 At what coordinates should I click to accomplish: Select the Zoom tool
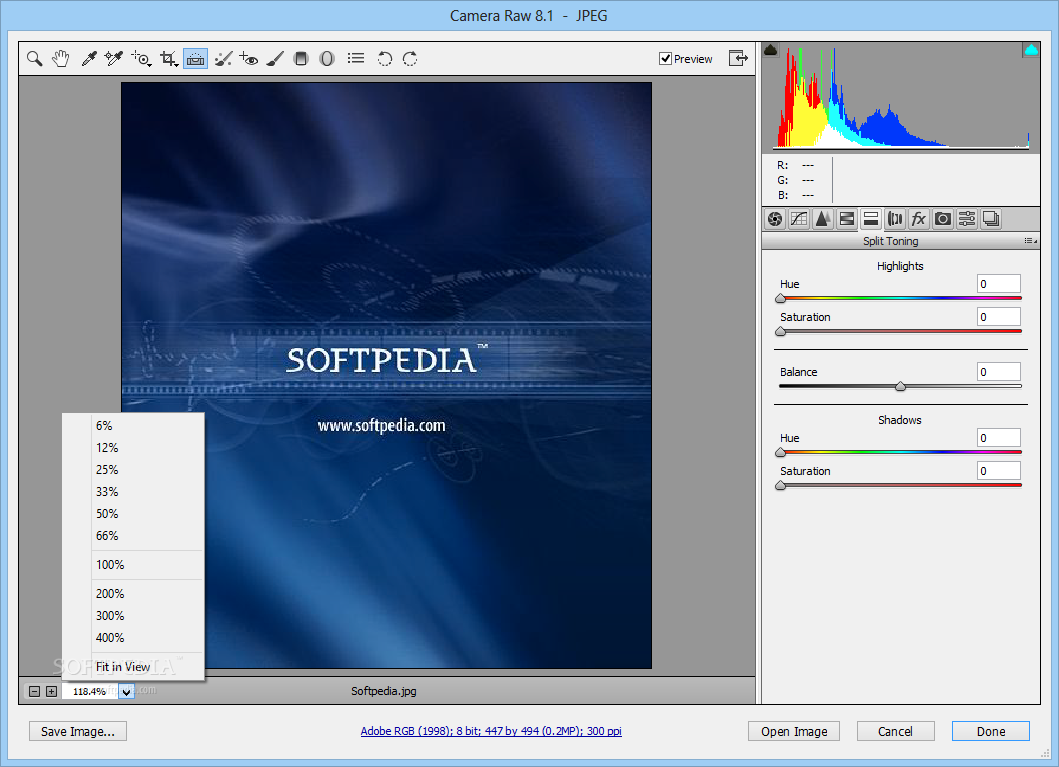click(34, 59)
